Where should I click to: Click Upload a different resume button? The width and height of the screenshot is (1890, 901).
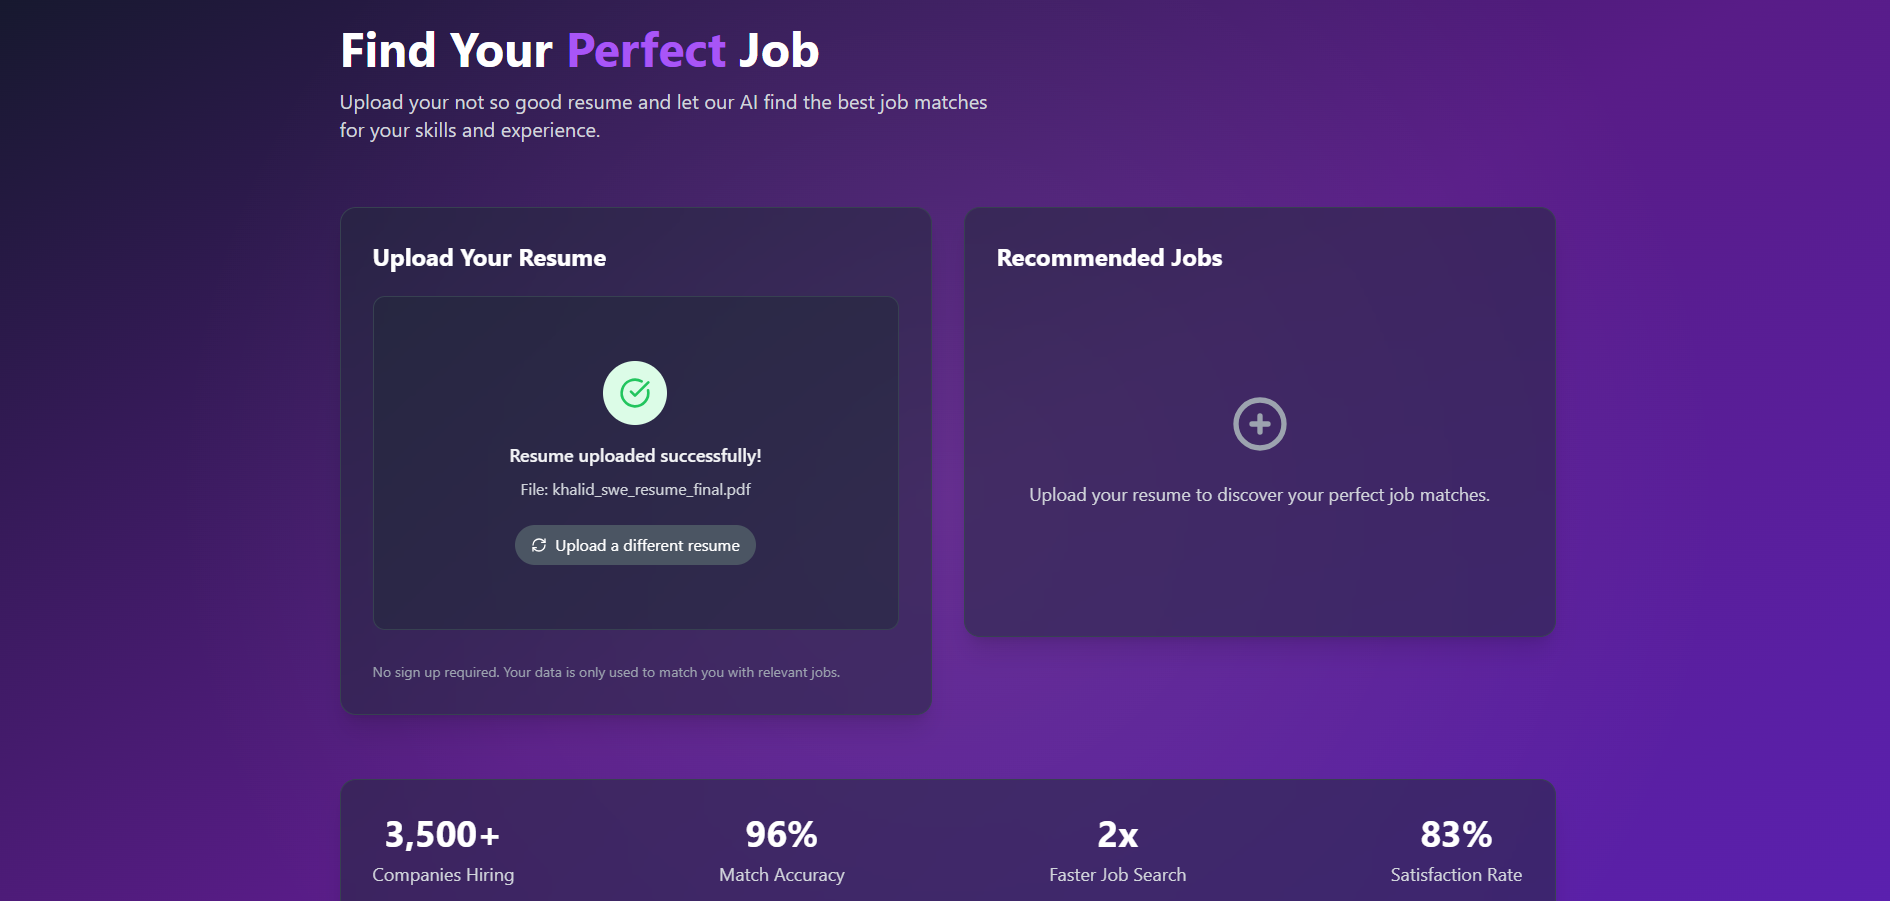(x=635, y=545)
